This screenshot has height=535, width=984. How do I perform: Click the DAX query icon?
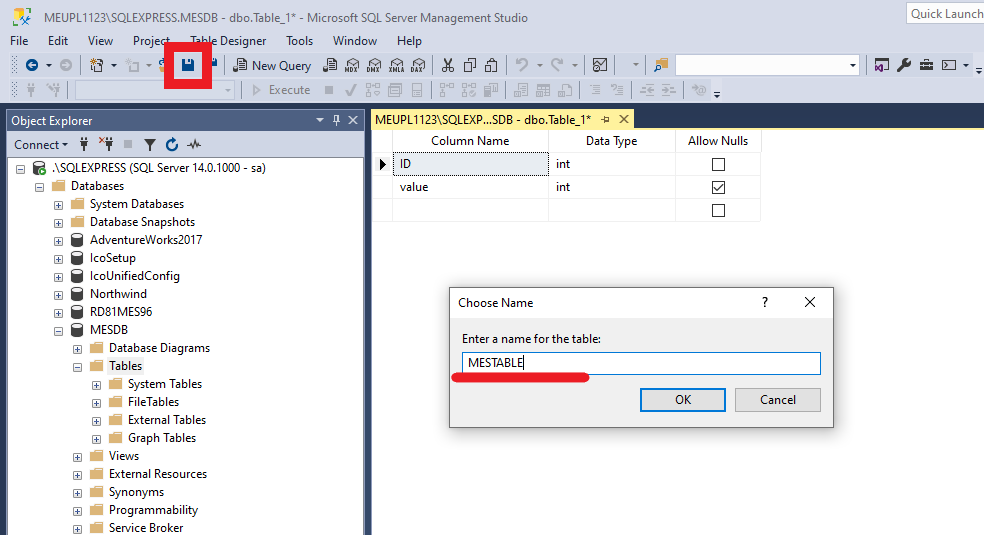click(418, 65)
